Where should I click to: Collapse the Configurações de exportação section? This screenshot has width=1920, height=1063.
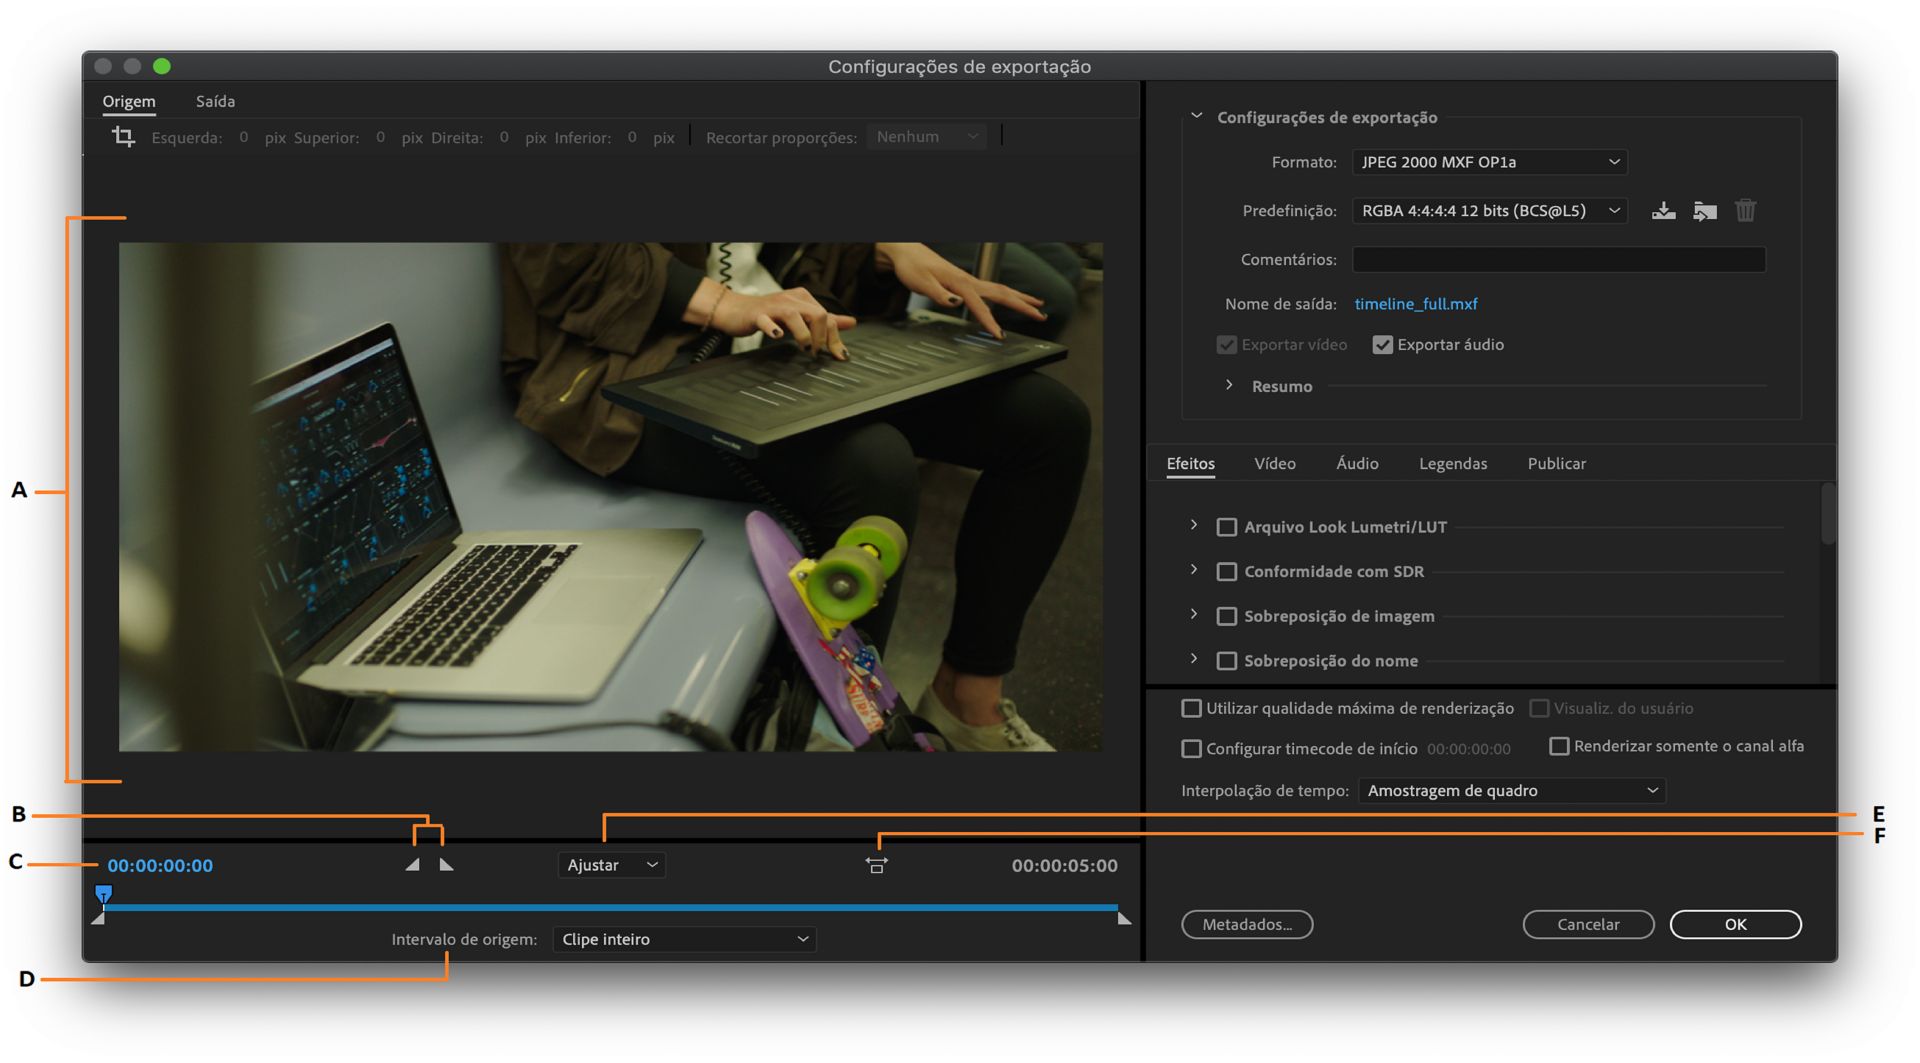pyautogui.click(x=1196, y=116)
